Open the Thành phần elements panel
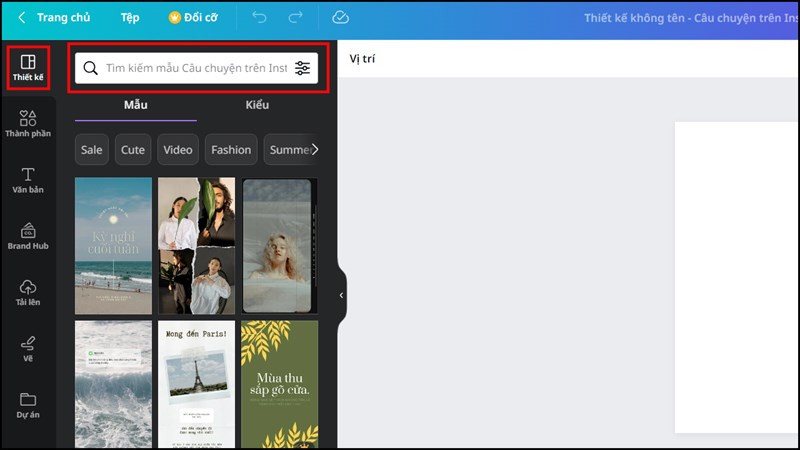The width and height of the screenshot is (800, 450). point(28,124)
